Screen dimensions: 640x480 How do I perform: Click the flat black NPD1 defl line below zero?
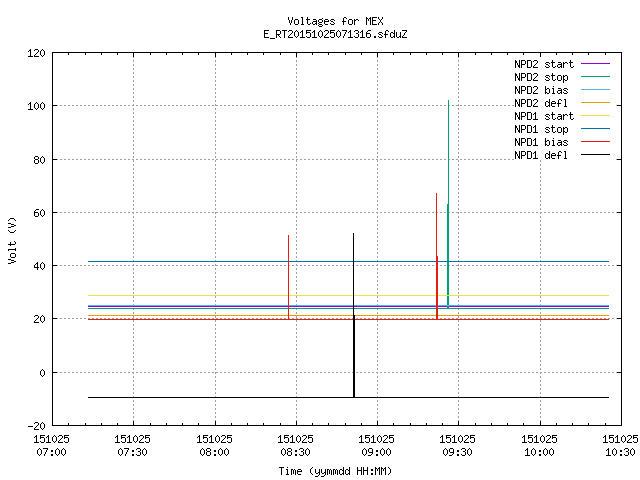tap(348, 397)
